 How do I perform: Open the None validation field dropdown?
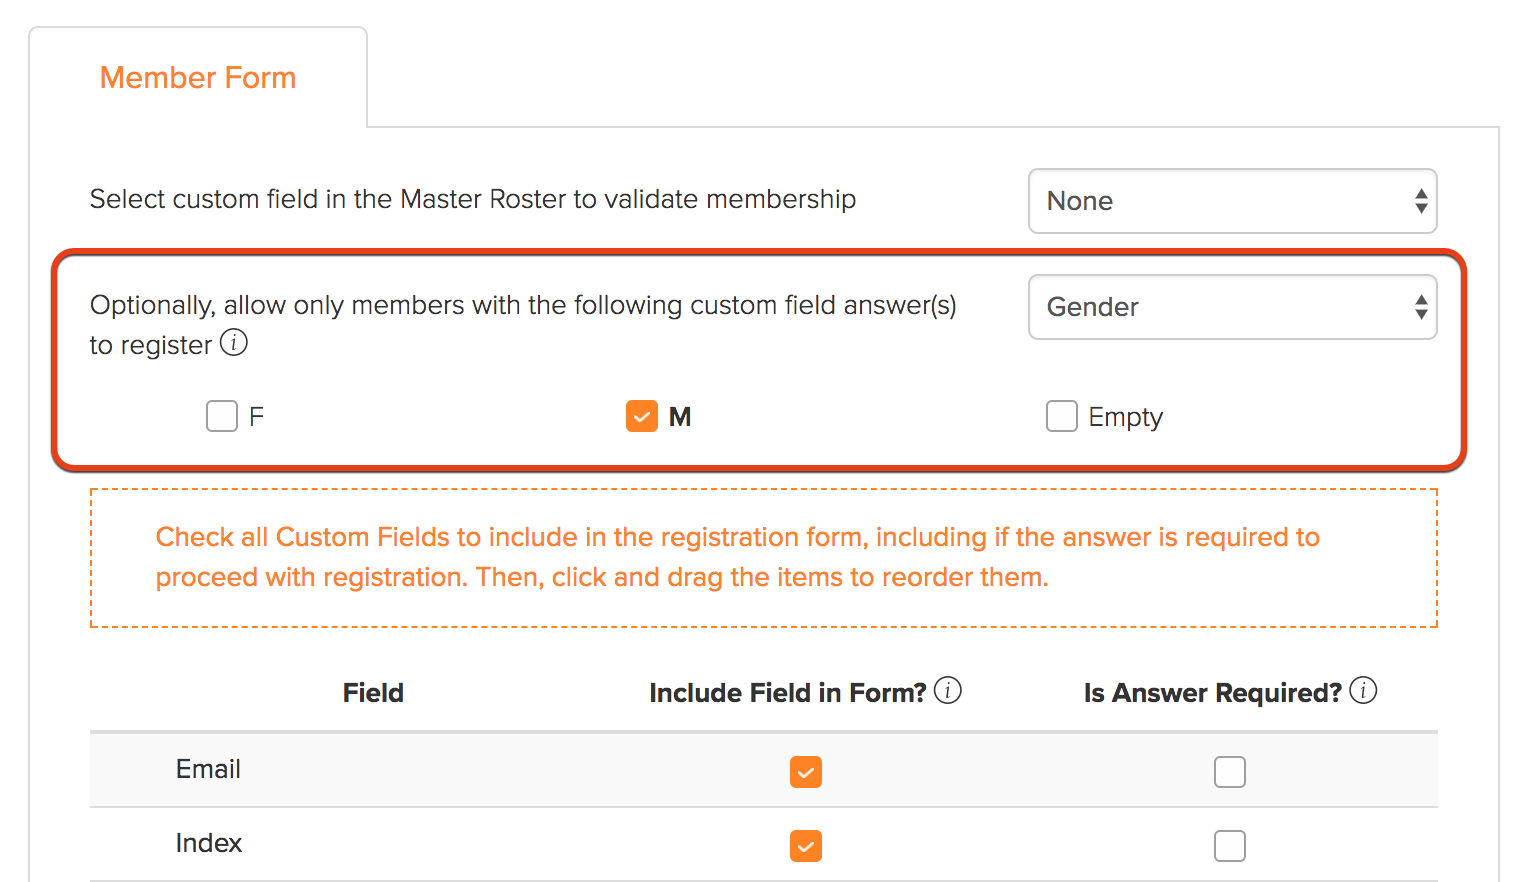pyautogui.click(x=1233, y=201)
